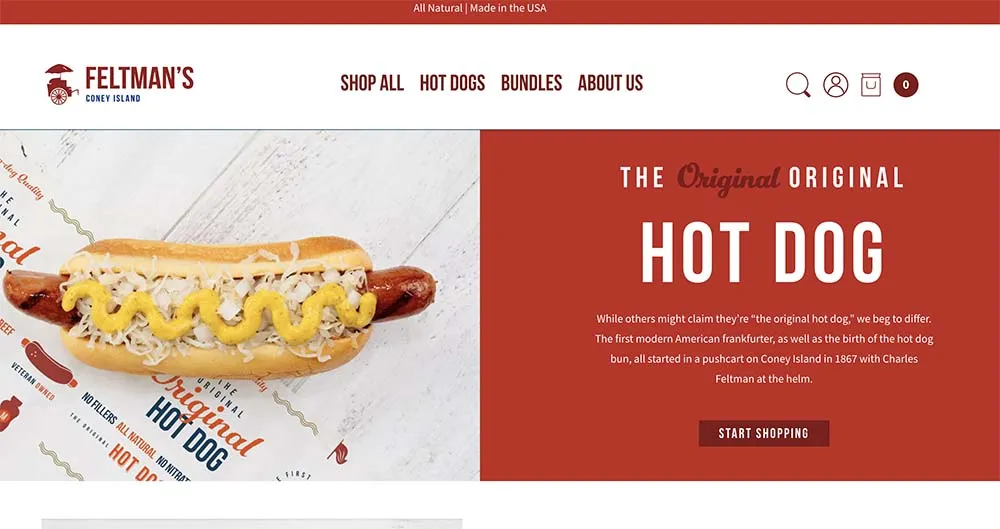Click the Feltman's Coney Island logo text
Image resolution: width=1000 pixels, height=529 pixels.
139,84
